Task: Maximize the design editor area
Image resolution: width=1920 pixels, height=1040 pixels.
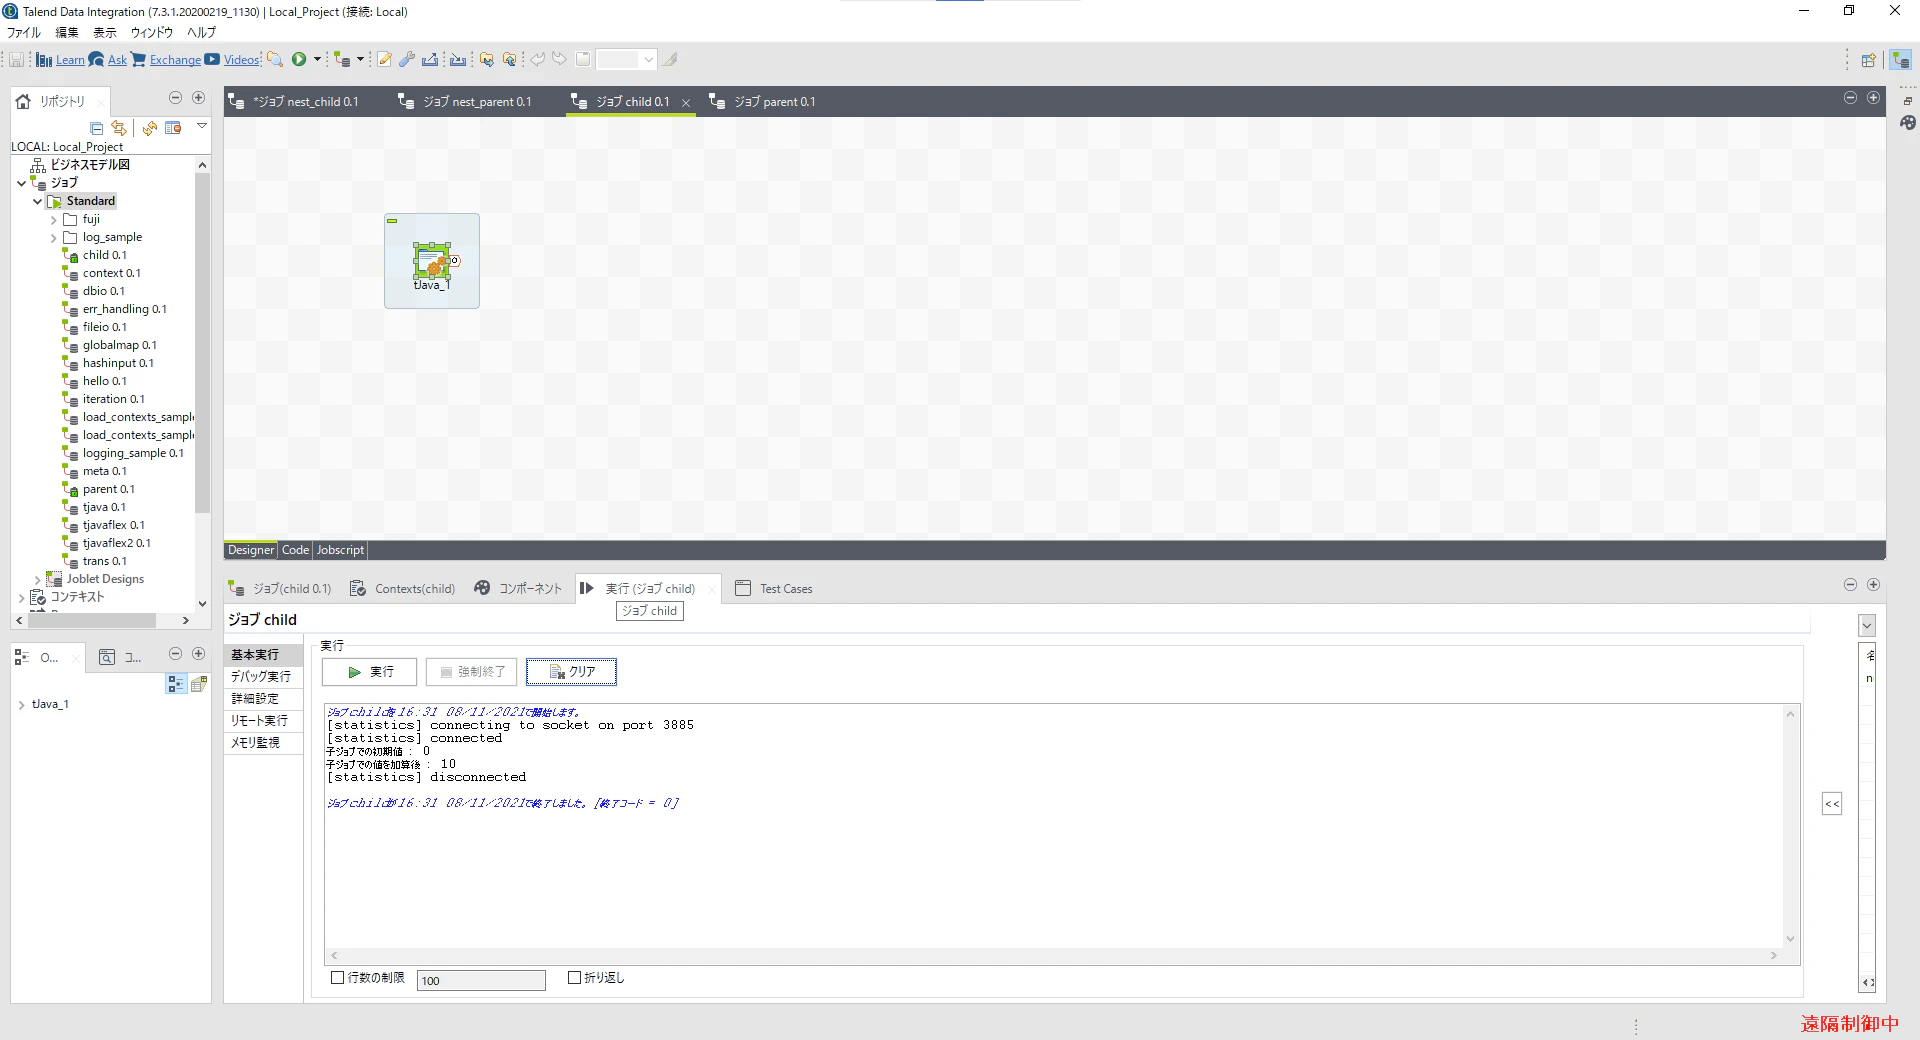Action: [1873, 98]
